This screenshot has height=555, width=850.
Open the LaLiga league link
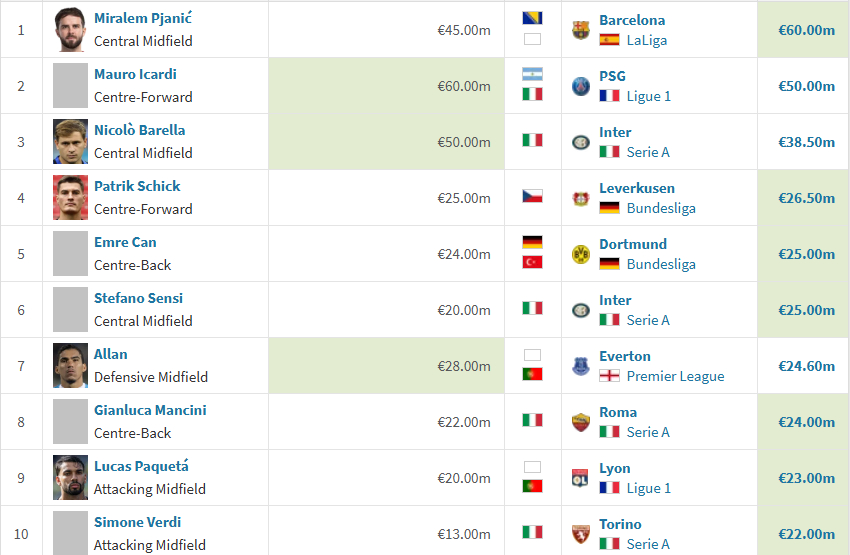pos(647,40)
